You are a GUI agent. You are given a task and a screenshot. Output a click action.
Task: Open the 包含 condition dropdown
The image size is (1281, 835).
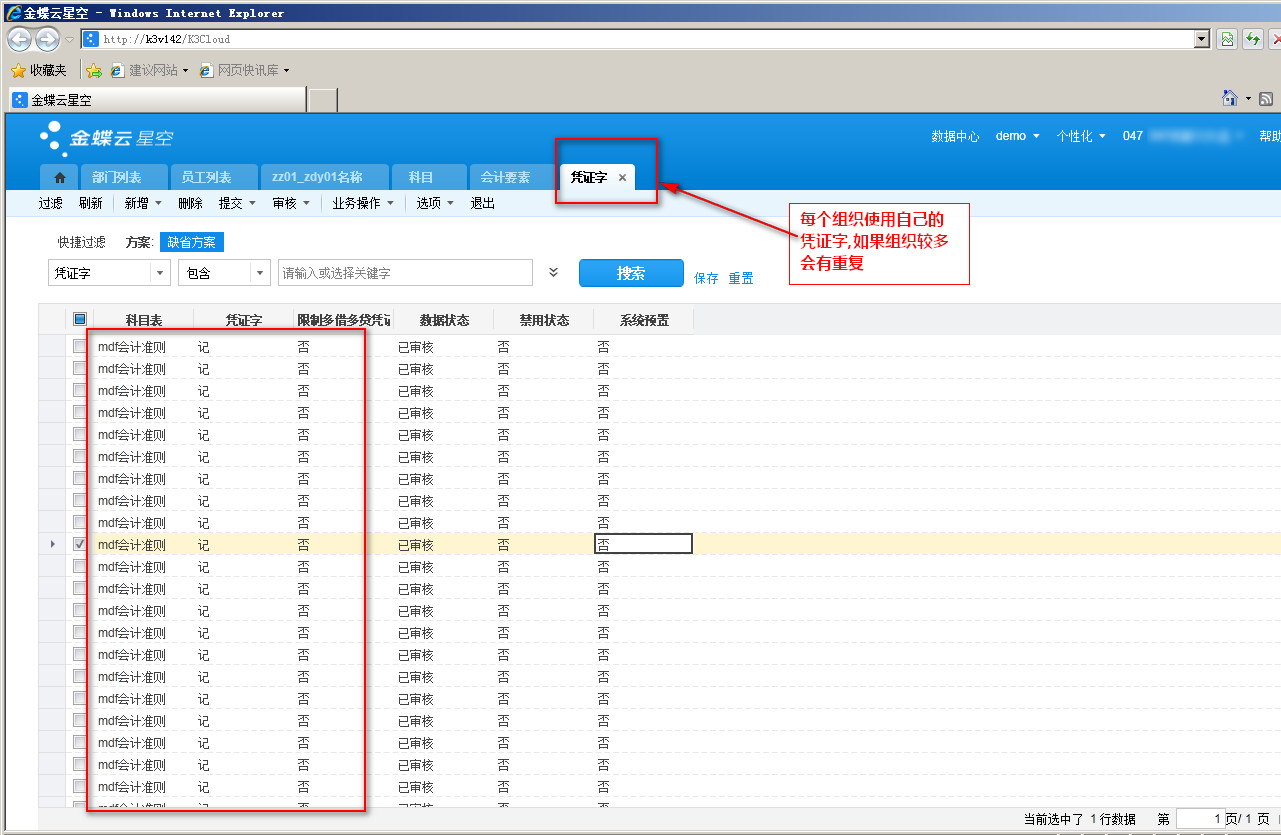pos(260,273)
